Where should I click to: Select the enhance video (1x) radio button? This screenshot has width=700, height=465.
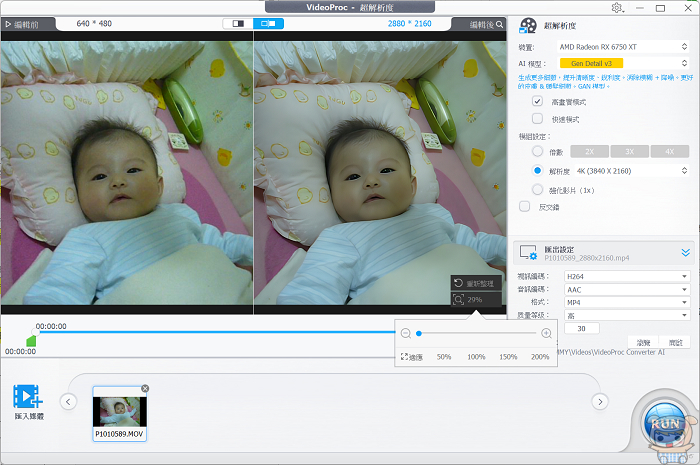pos(537,189)
